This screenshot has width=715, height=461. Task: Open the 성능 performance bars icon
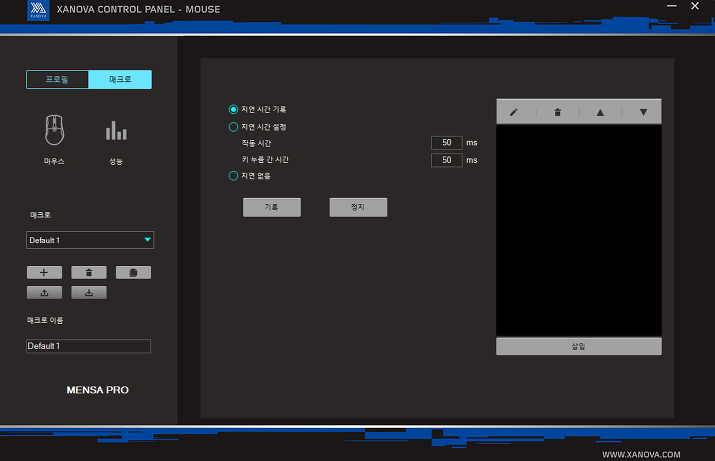(x=116, y=131)
